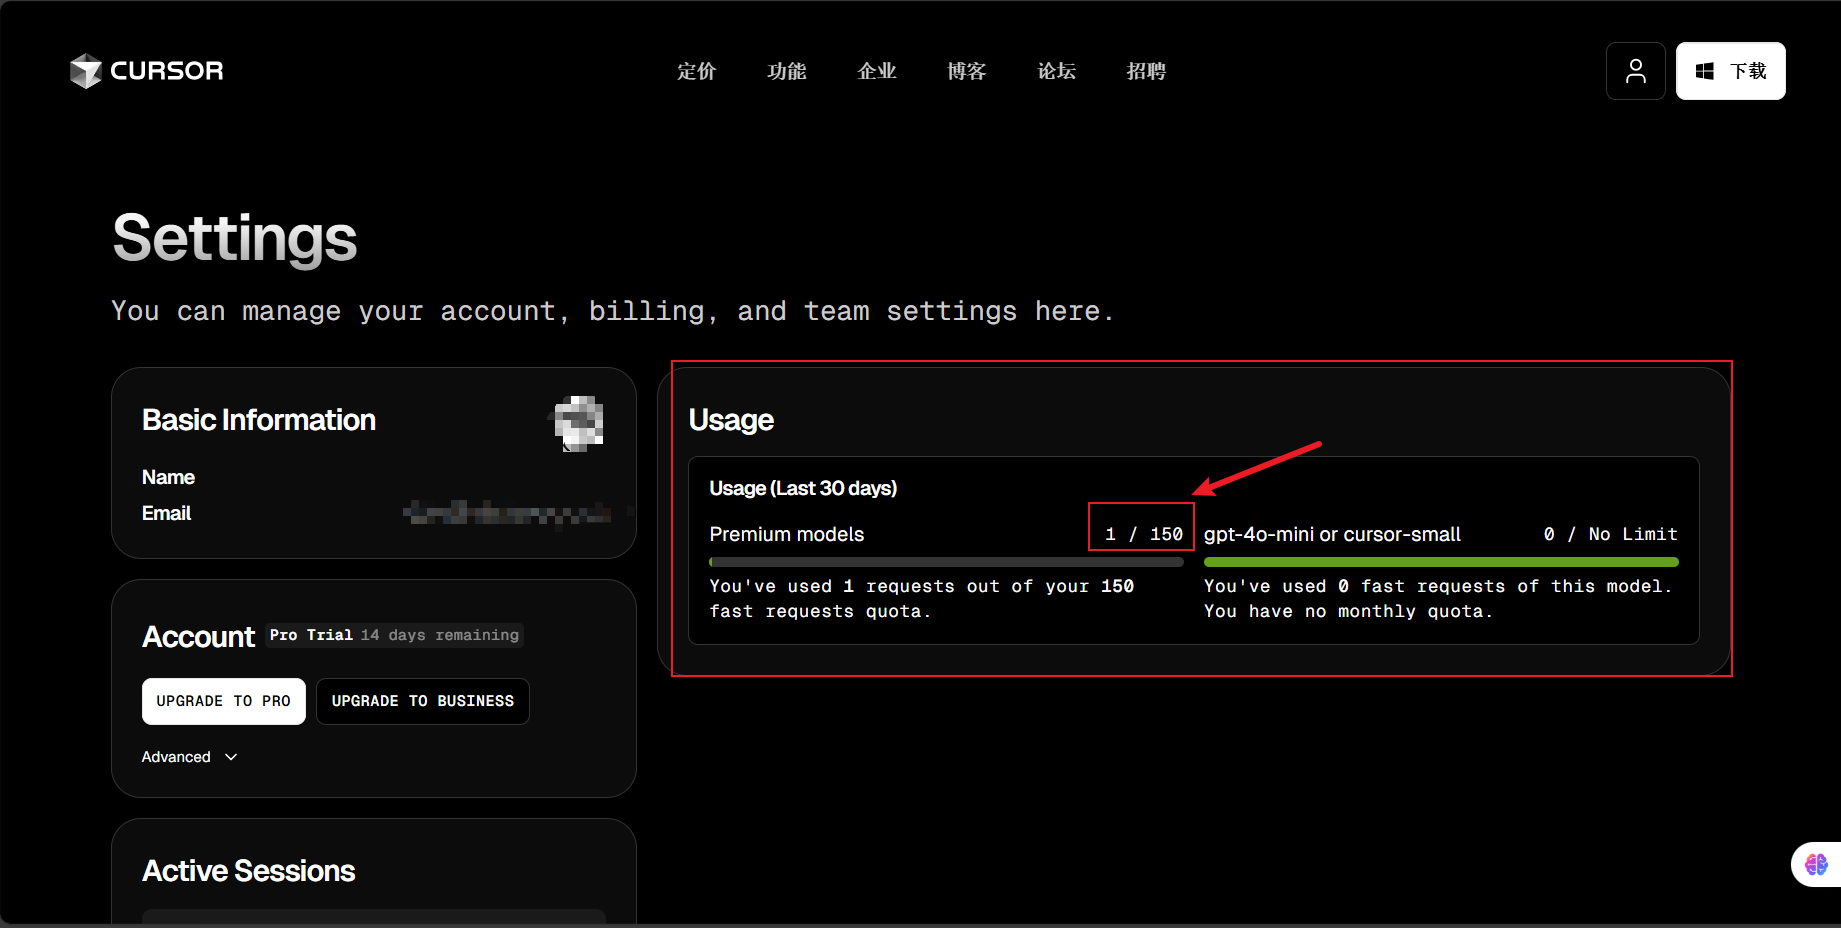The width and height of the screenshot is (1841, 928).
Task: Click the Name field label
Action: click(168, 477)
